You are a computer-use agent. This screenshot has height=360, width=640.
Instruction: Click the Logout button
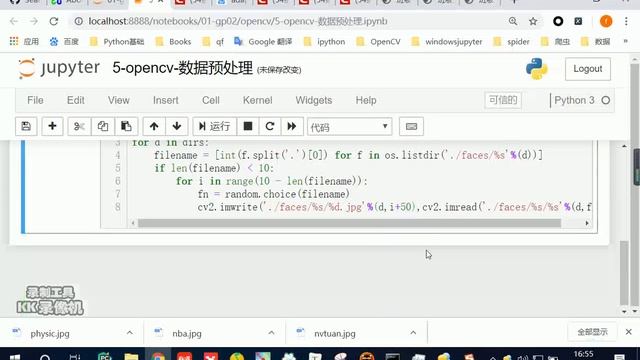[x=588, y=69]
